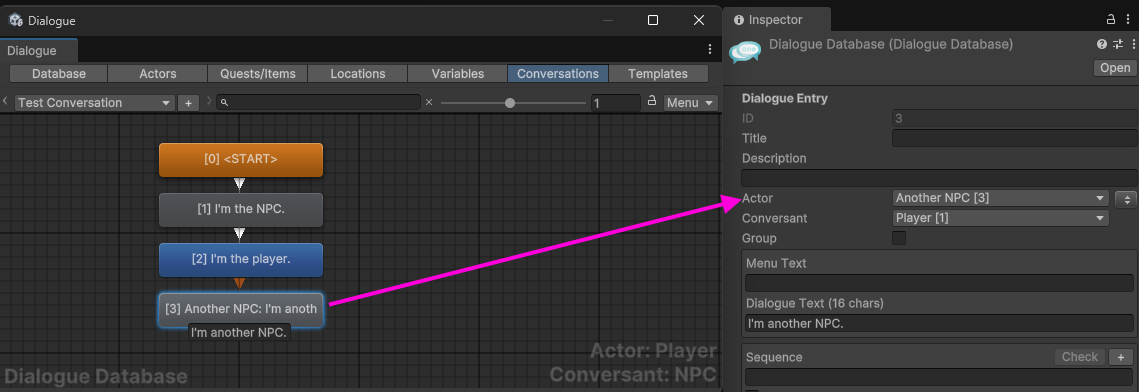
Task: Click the zoom value field showing 1
Action: [615, 103]
